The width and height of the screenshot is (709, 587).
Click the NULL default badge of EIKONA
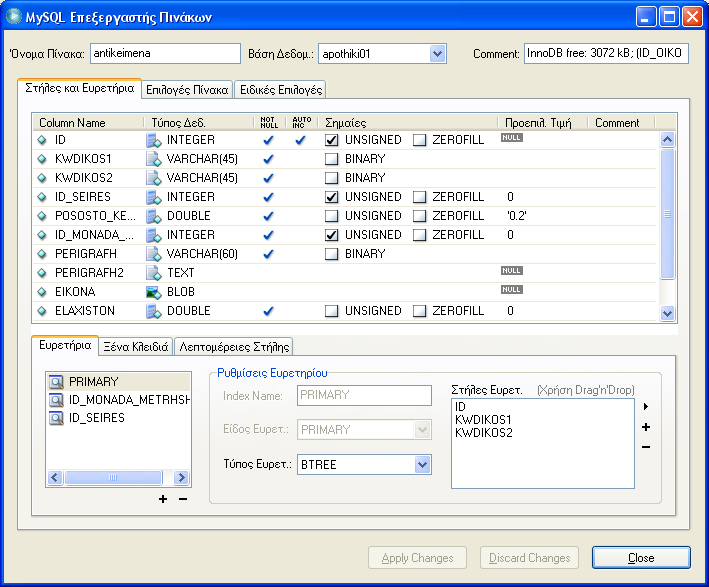tap(511, 289)
